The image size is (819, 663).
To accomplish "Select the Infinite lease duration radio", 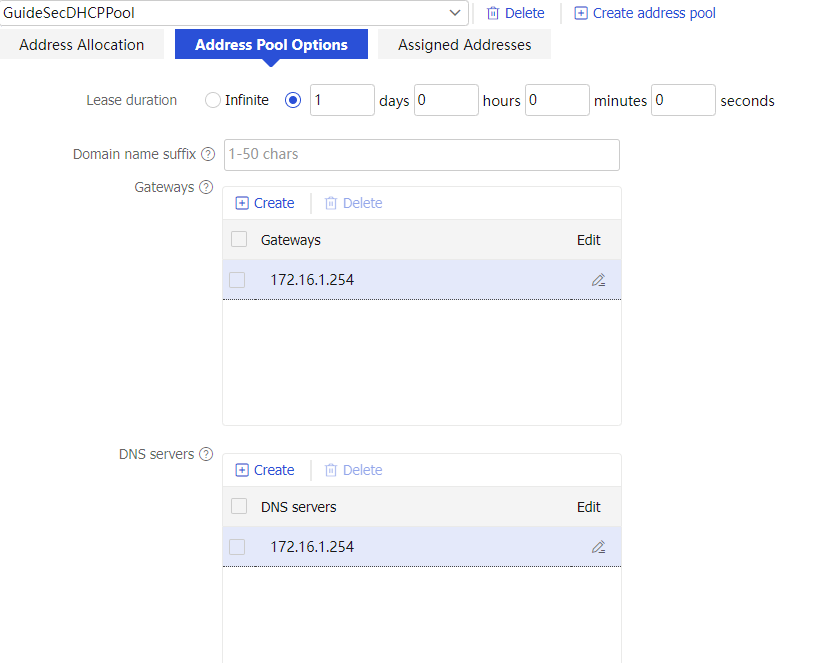I will [213, 100].
